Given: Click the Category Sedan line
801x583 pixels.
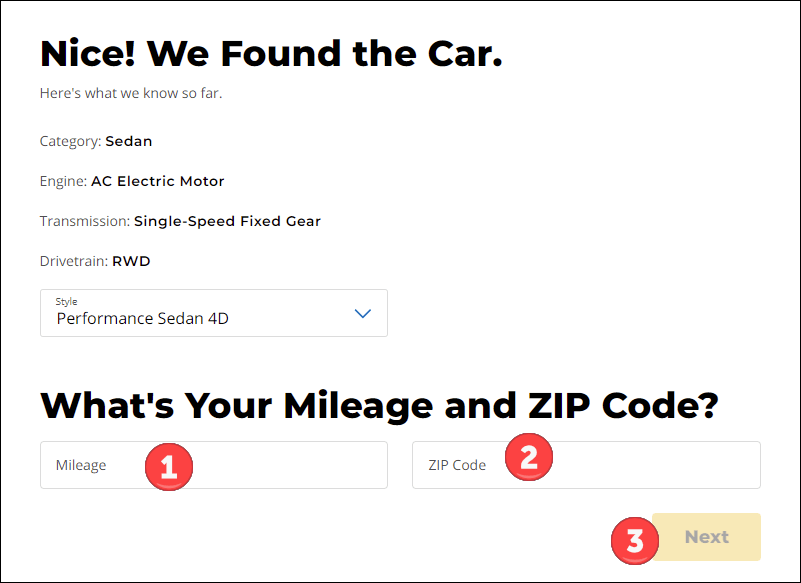Looking at the screenshot, I should (96, 141).
